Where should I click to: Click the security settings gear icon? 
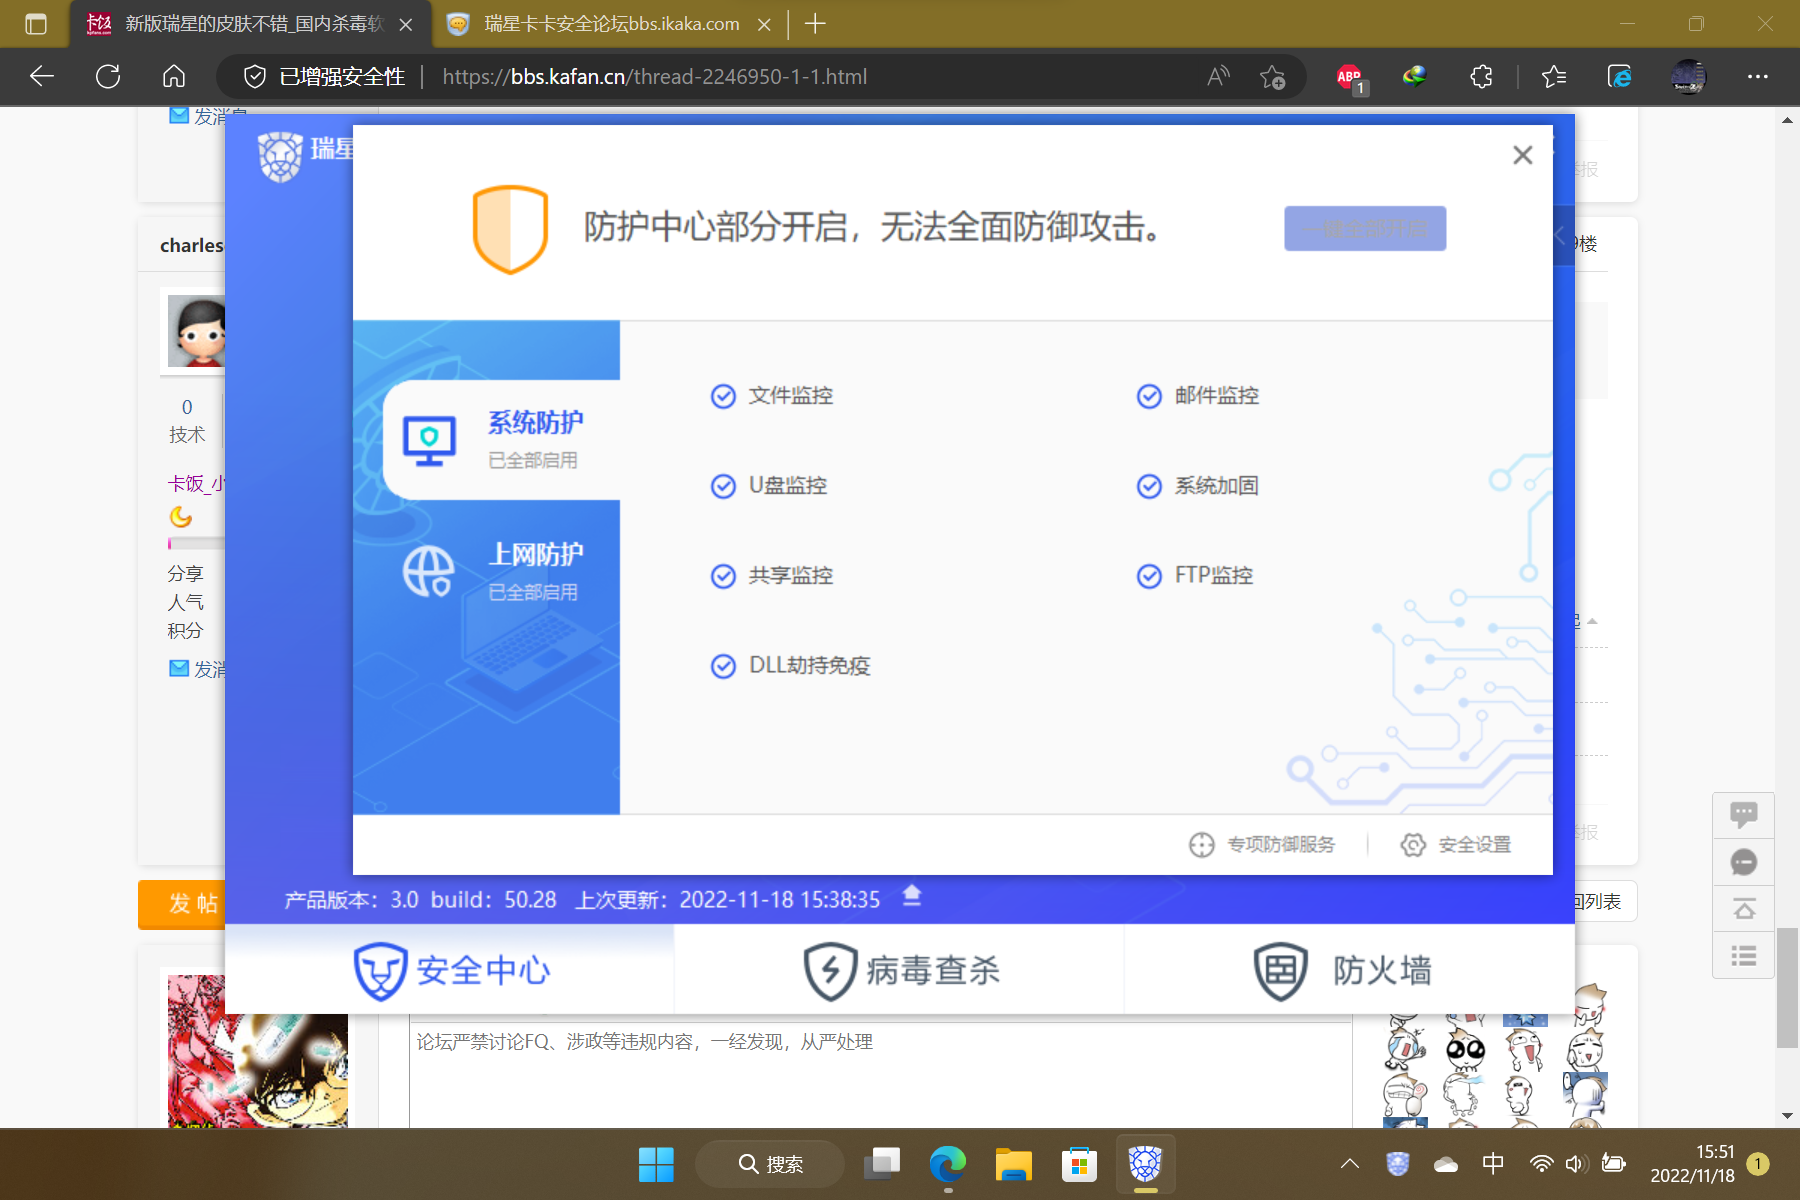[1413, 845]
